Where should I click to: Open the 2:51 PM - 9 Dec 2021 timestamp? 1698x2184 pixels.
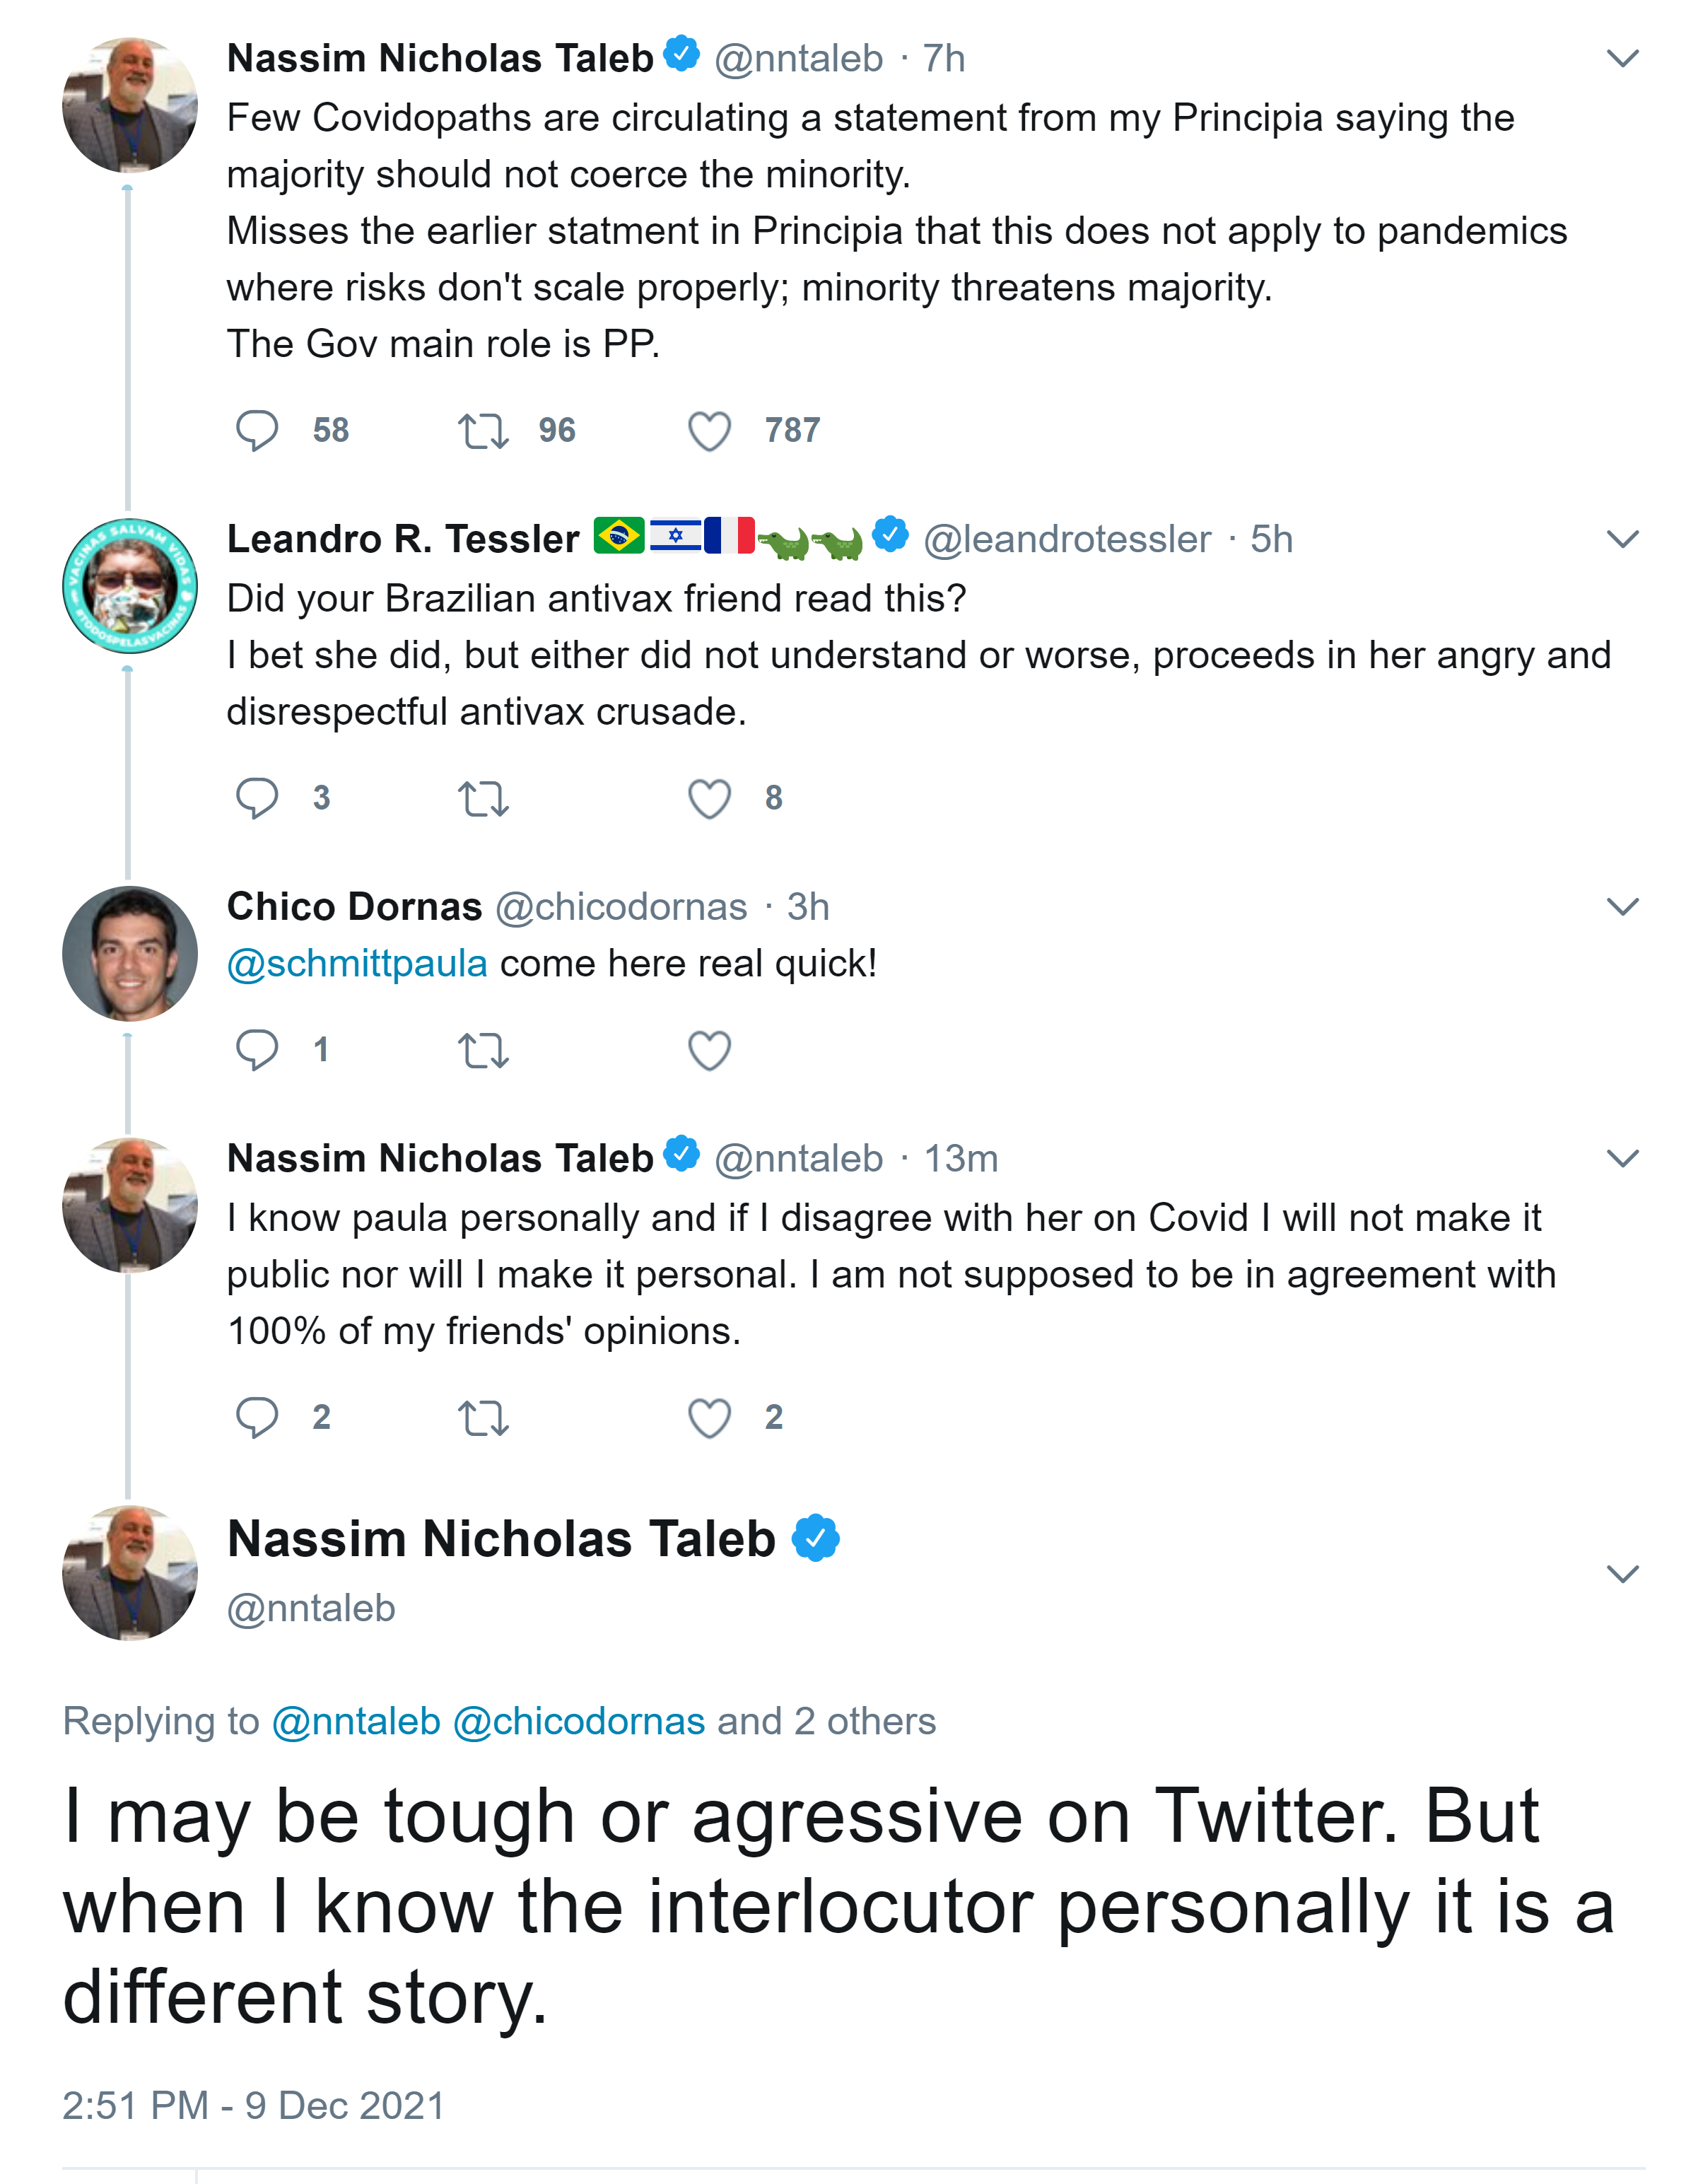253,2105
